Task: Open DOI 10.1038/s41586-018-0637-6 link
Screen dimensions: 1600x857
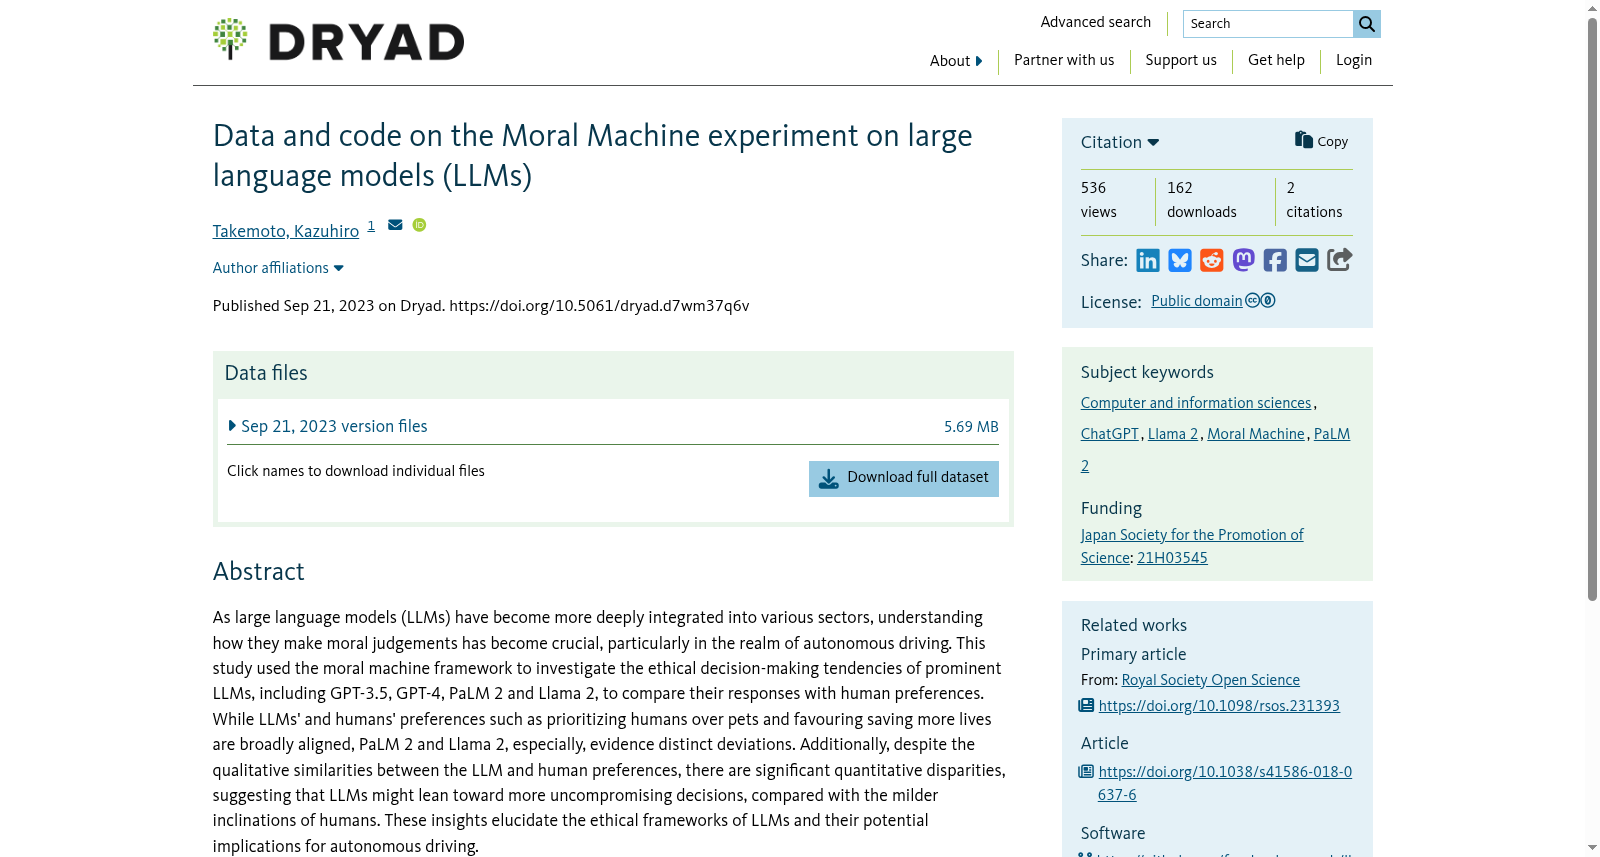Action: [1225, 772]
